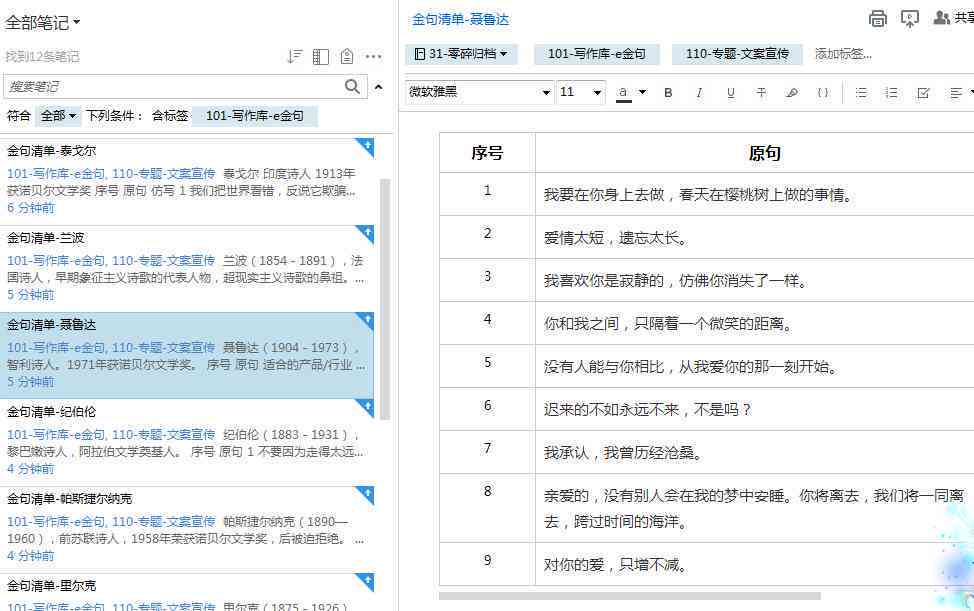Insert code block with braces icon
The width and height of the screenshot is (974, 611).
(x=823, y=93)
